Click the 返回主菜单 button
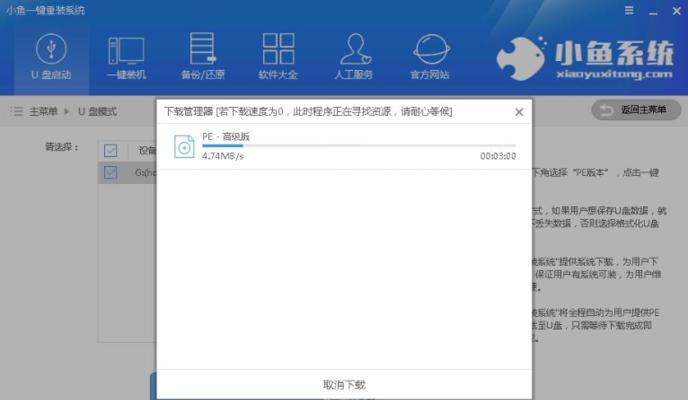The width and height of the screenshot is (688, 400). pos(636,110)
